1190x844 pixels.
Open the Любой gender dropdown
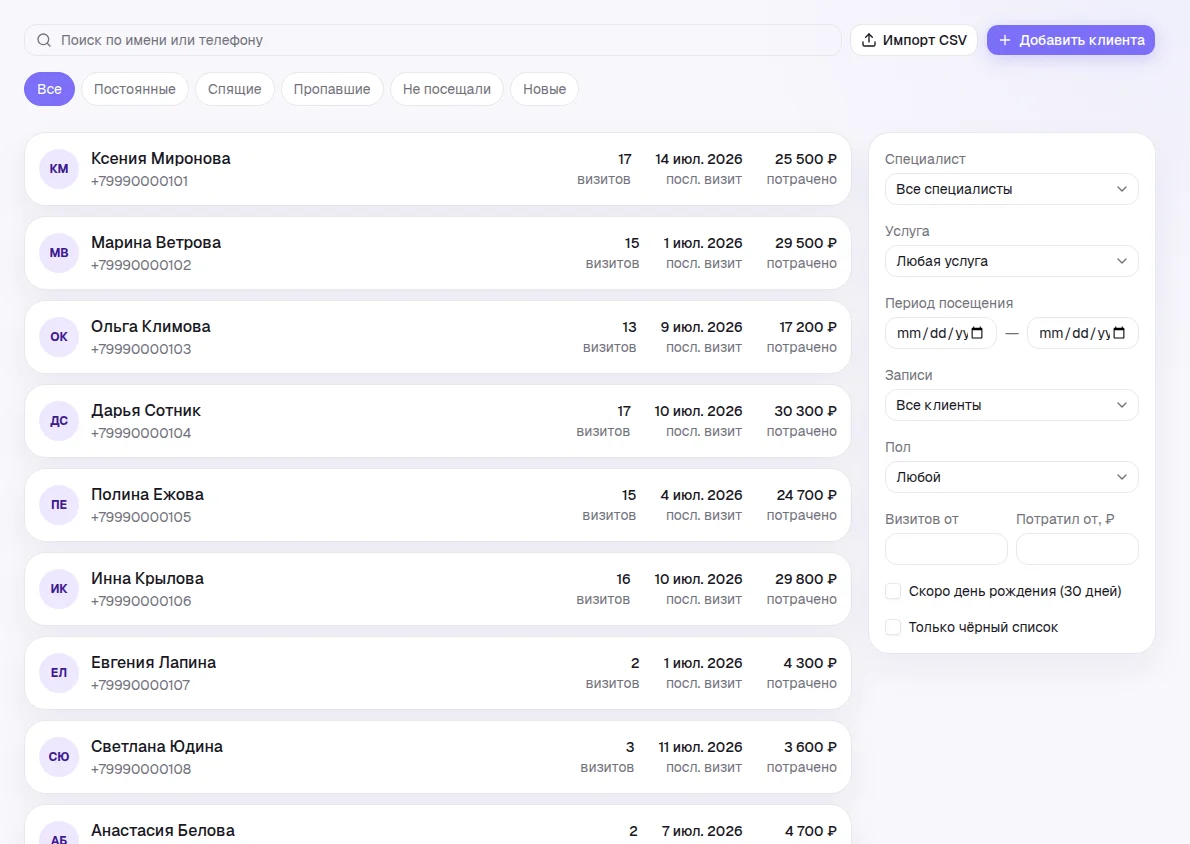click(x=1012, y=477)
